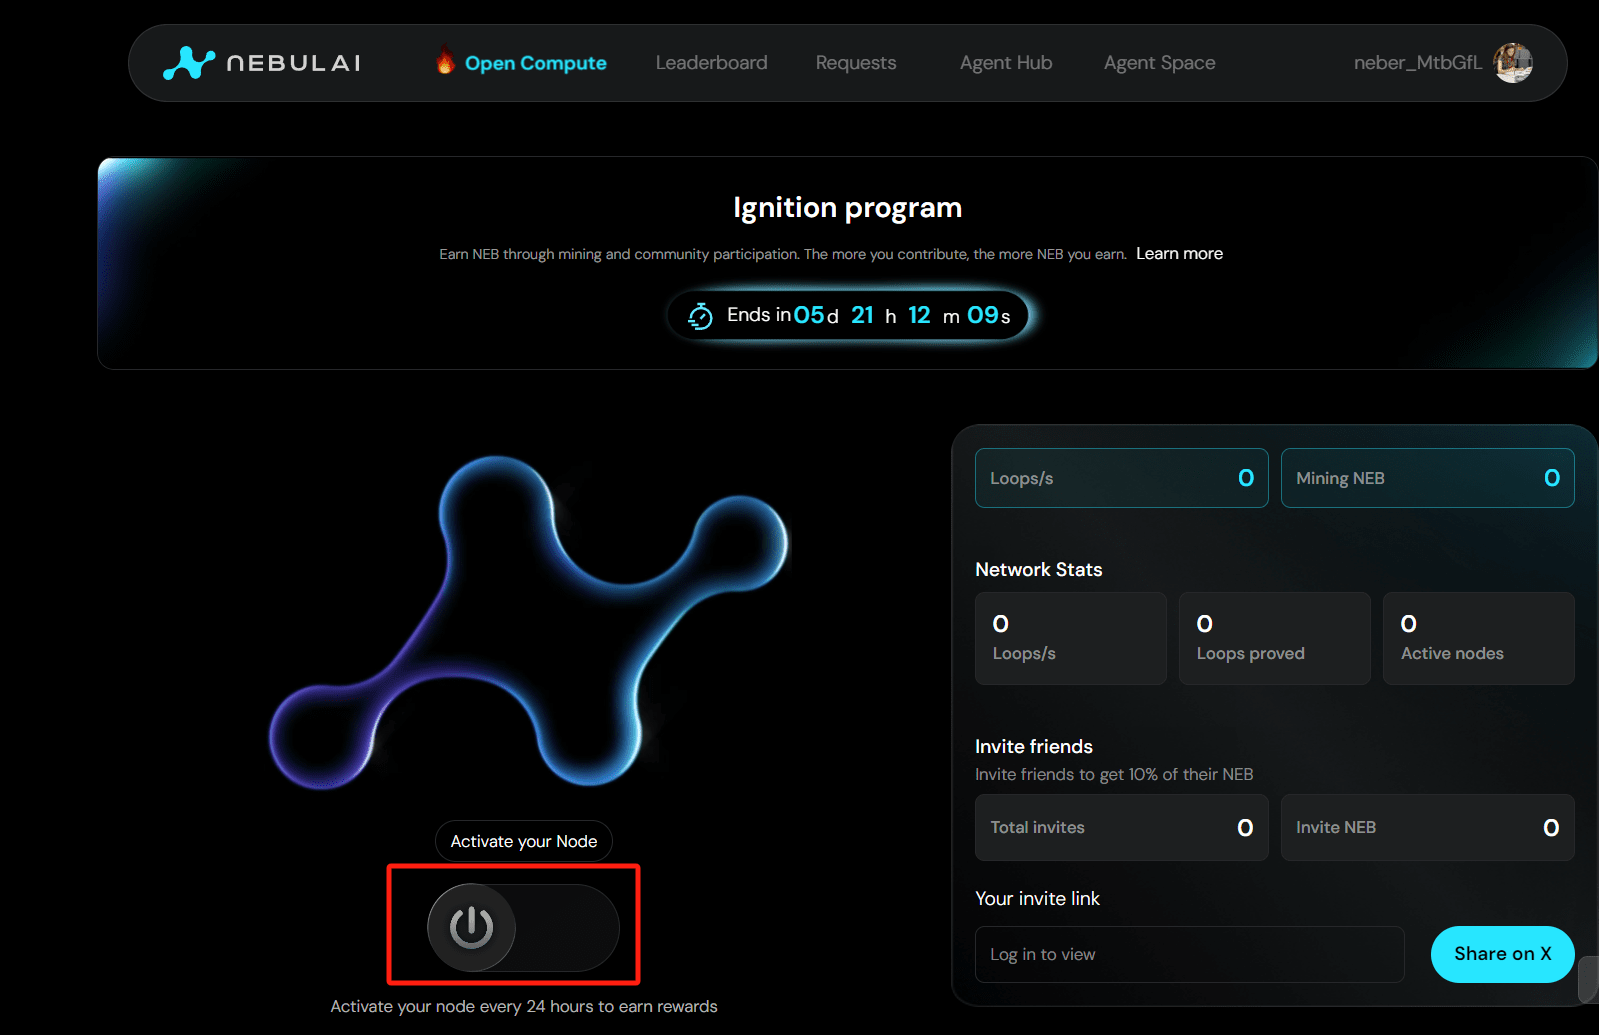Navigate to the Agent Space tab

coord(1159,63)
